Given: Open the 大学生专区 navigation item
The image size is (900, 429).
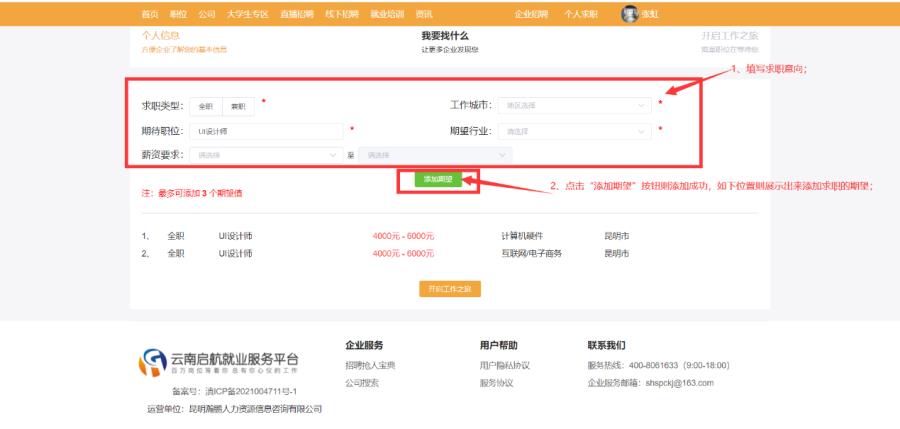Looking at the screenshot, I should coord(247,15).
